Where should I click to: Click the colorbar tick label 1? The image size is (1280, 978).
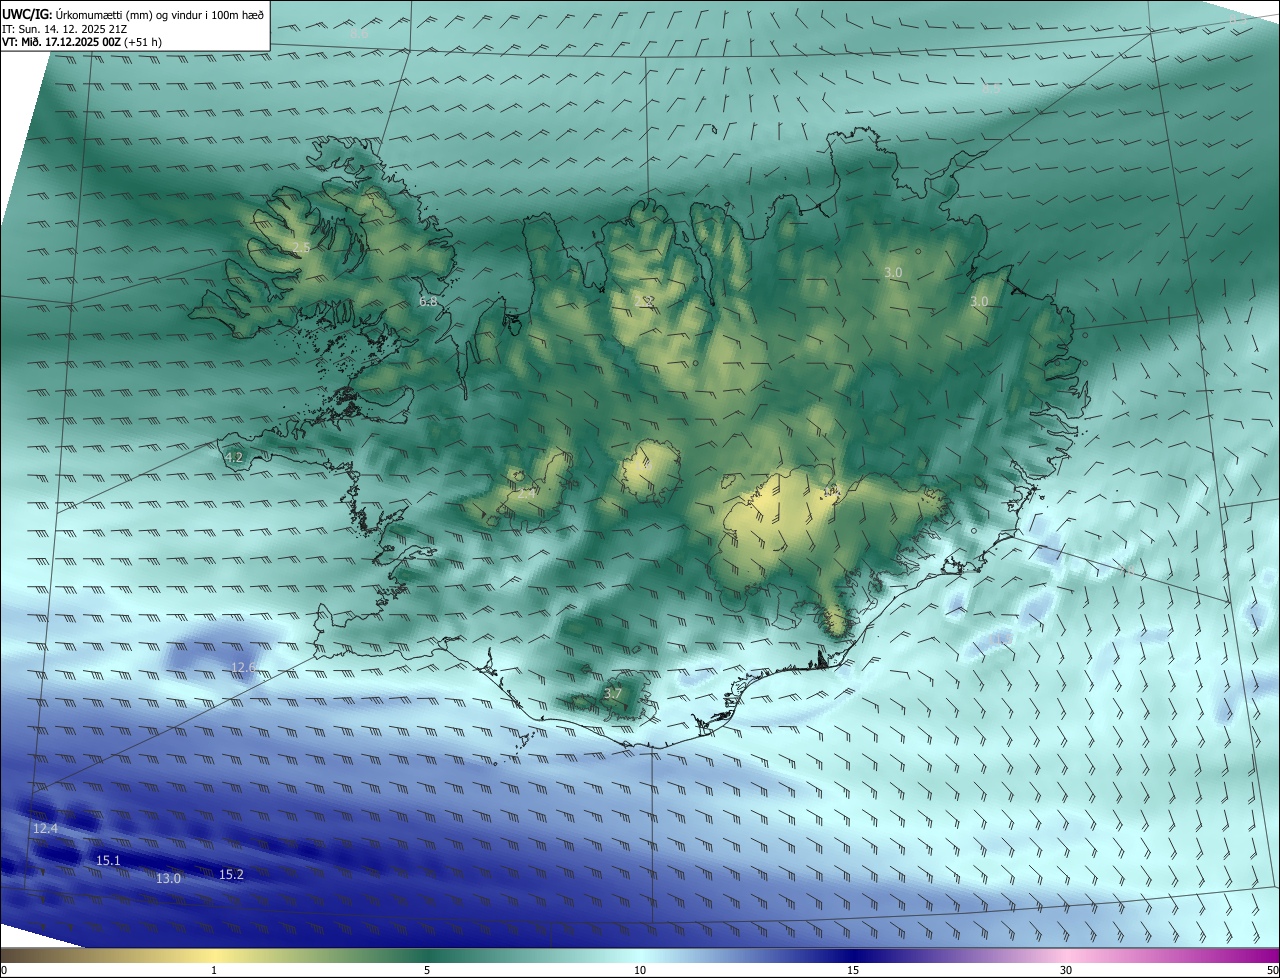click(214, 970)
